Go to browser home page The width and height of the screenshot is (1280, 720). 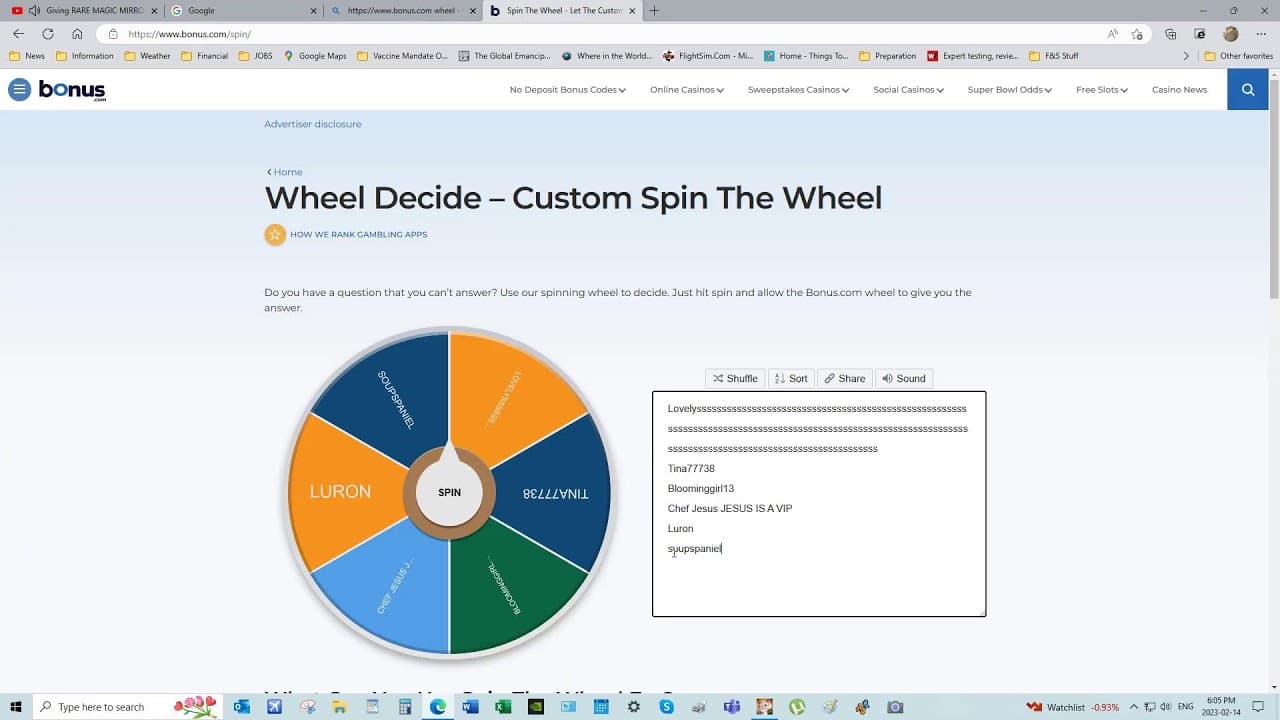pos(77,34)
